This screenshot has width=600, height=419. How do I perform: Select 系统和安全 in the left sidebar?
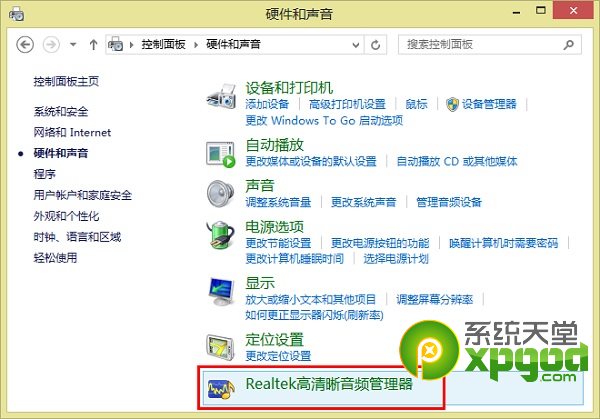60,111
